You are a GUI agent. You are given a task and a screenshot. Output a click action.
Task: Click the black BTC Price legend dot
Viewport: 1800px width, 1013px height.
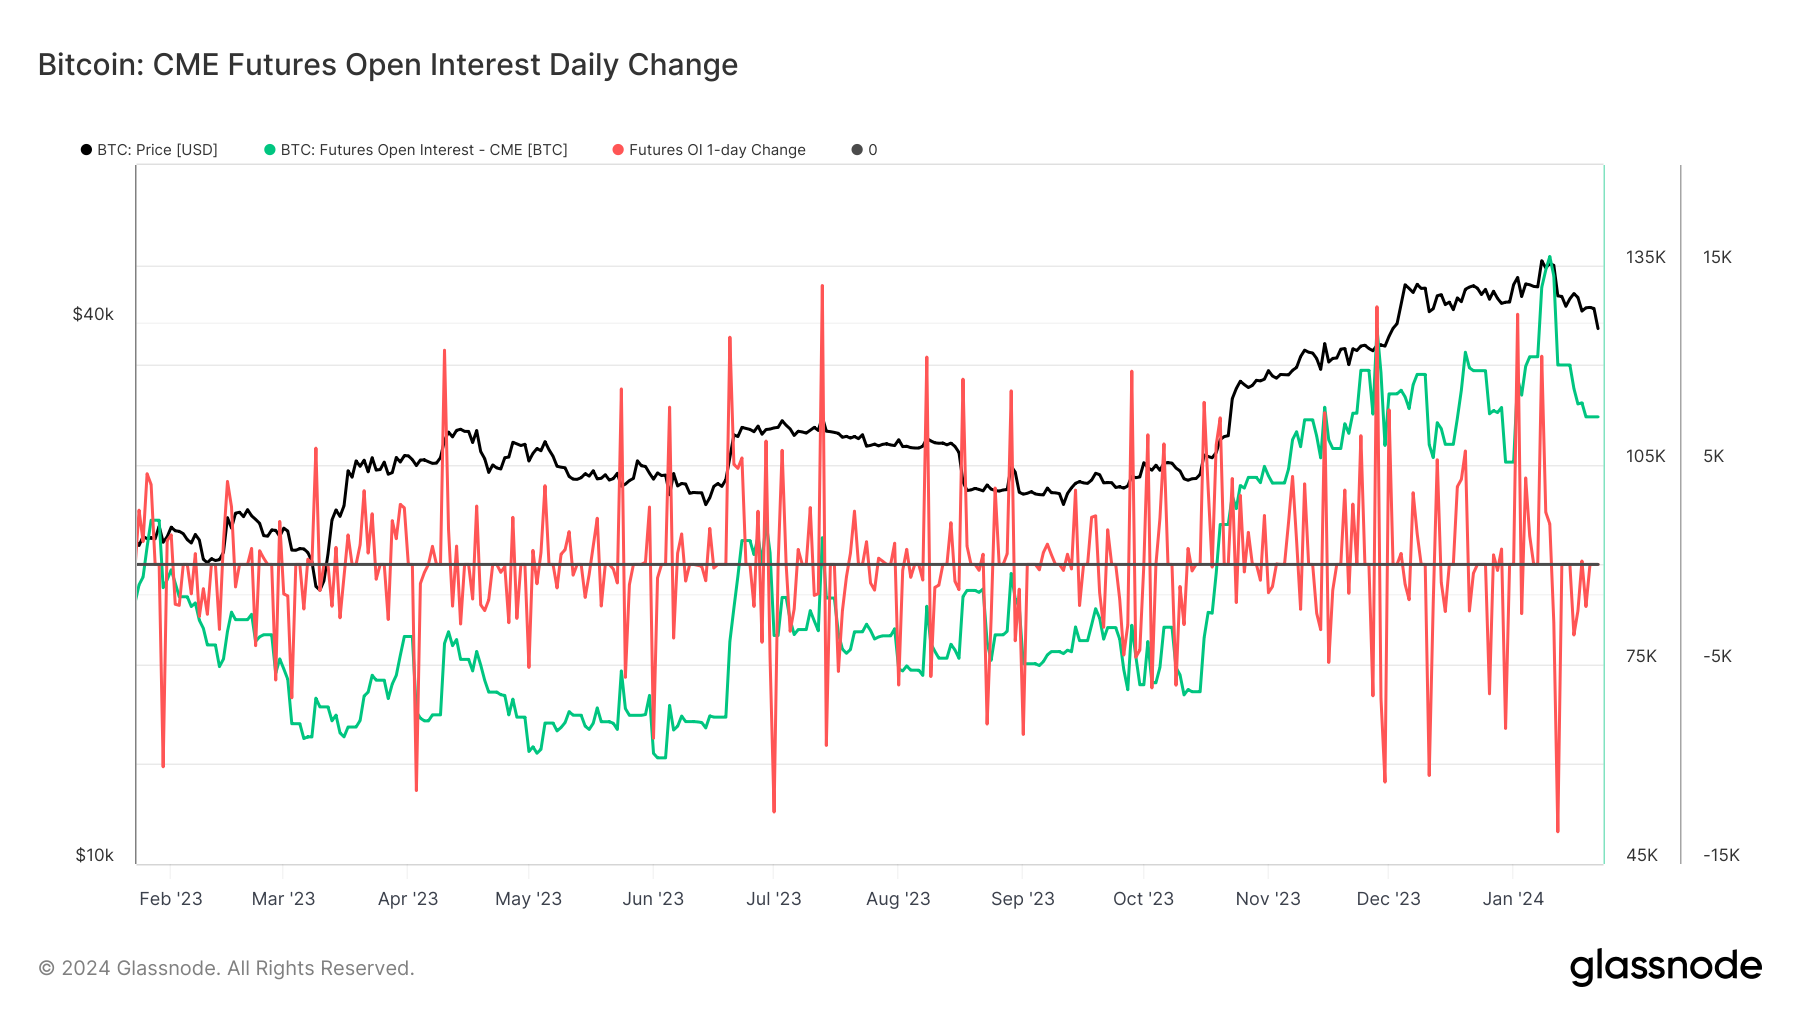tap(86, 150)
